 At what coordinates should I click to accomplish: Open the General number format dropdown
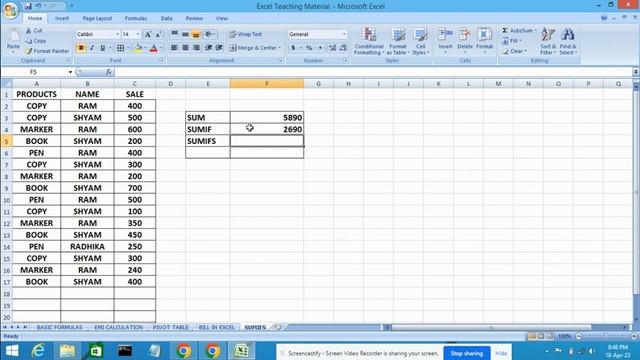(x=344, y=34)
